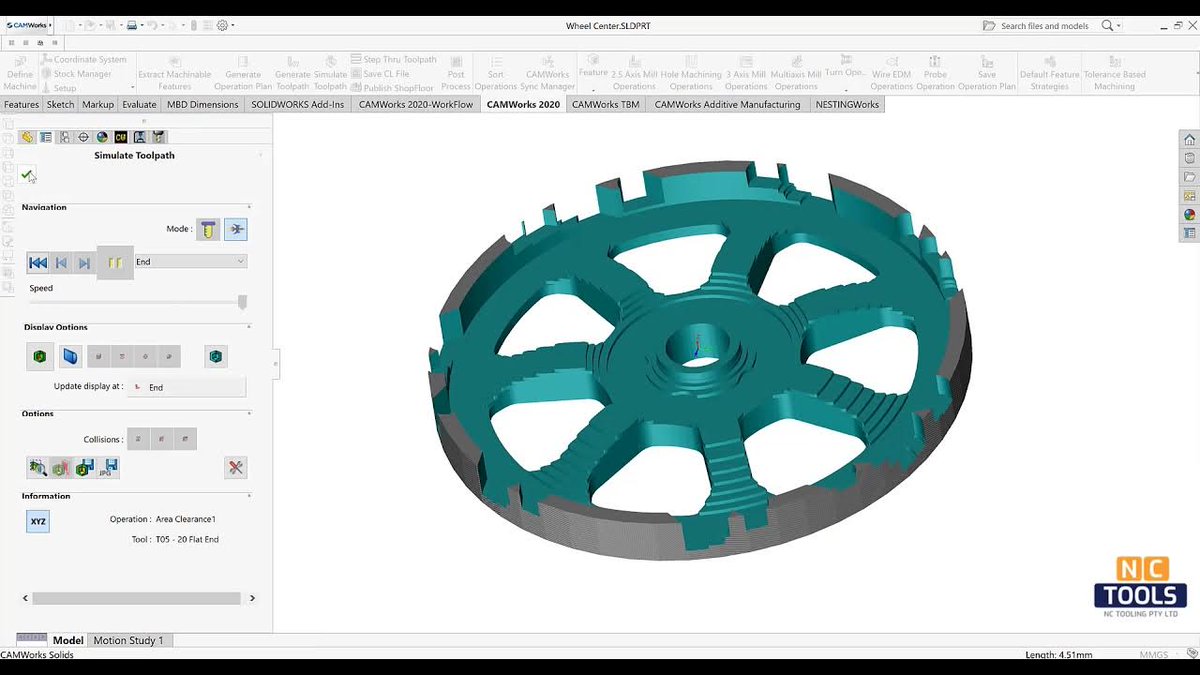Click the second Options icon beside magnifier
The height and width of the screenshot is (675, 1200).
[61, 467]
